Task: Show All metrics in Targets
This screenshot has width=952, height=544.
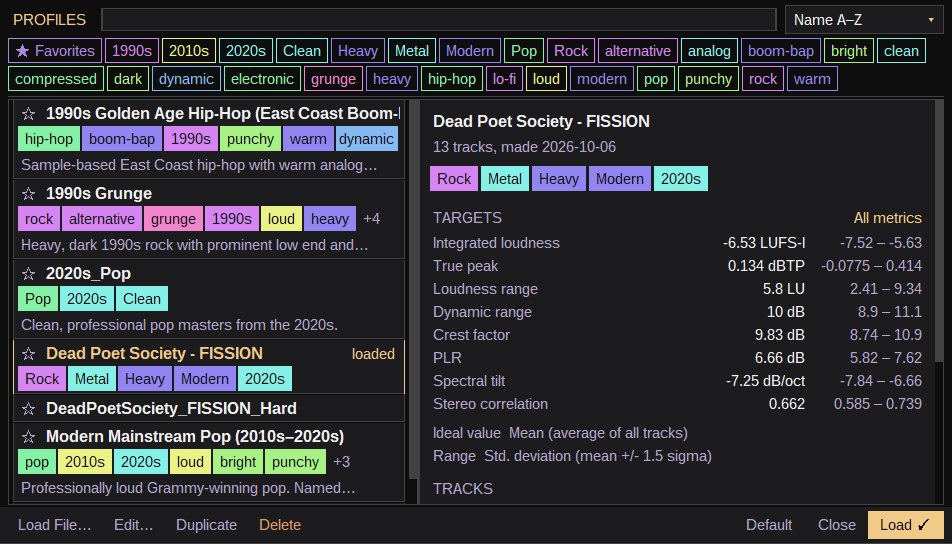Action: pos(888,218)
